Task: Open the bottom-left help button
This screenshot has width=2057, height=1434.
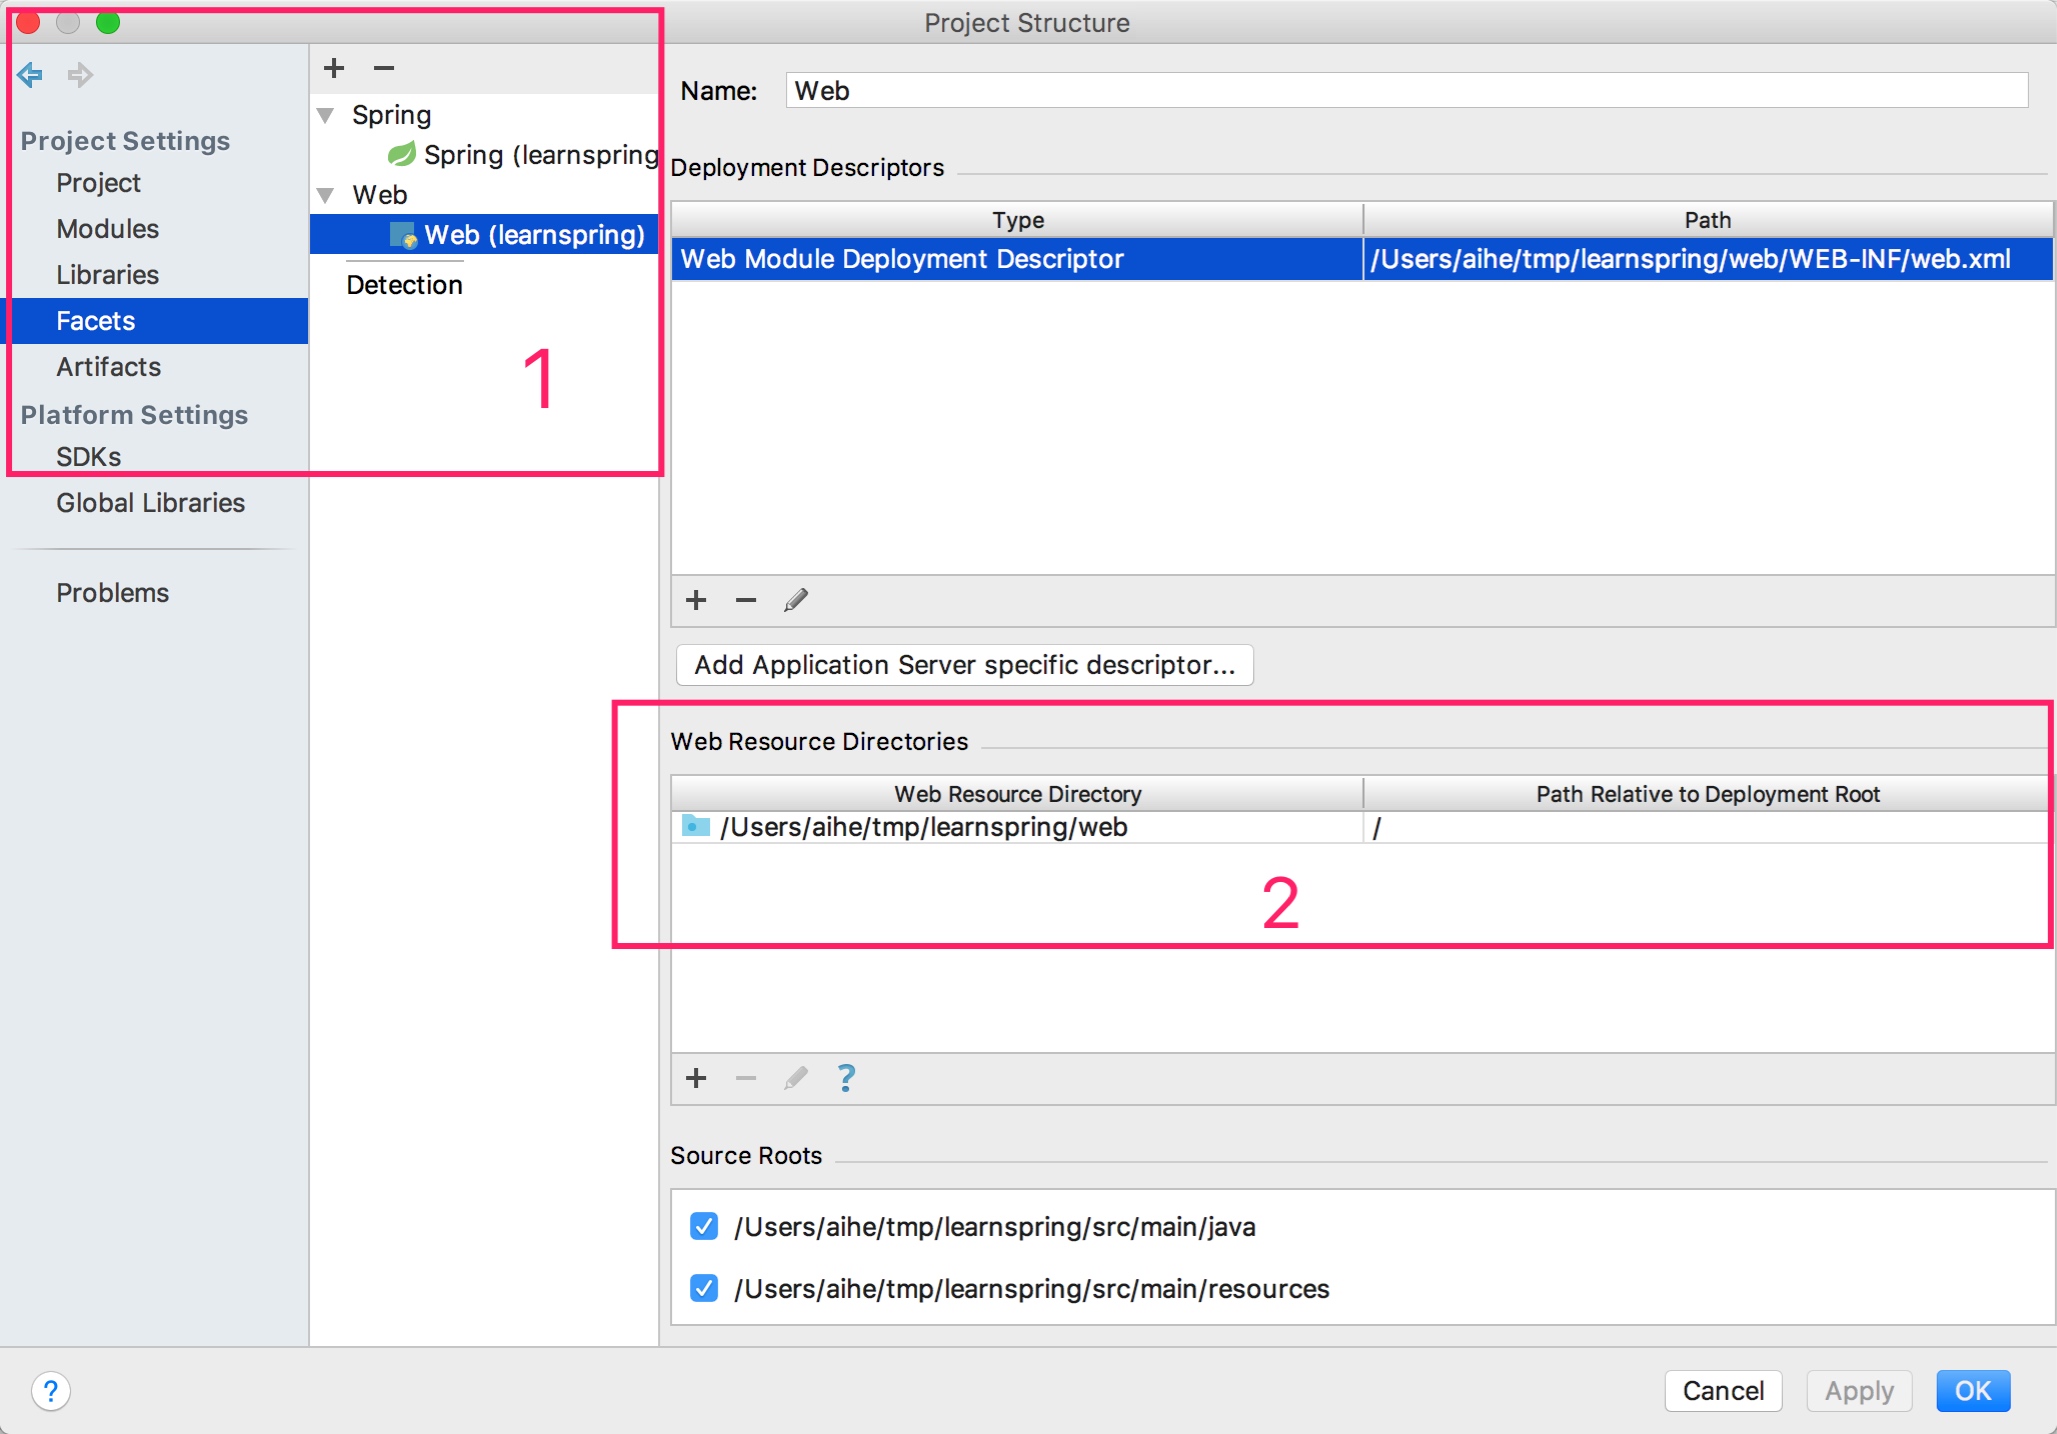Action: point(51,1391)
